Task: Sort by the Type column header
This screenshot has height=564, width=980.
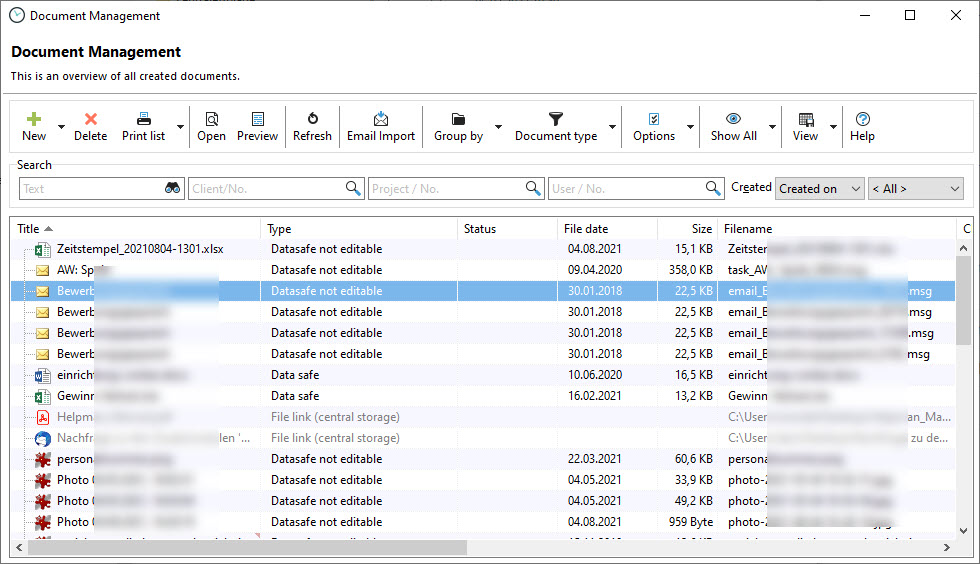Action: click(x=359, y=229)
